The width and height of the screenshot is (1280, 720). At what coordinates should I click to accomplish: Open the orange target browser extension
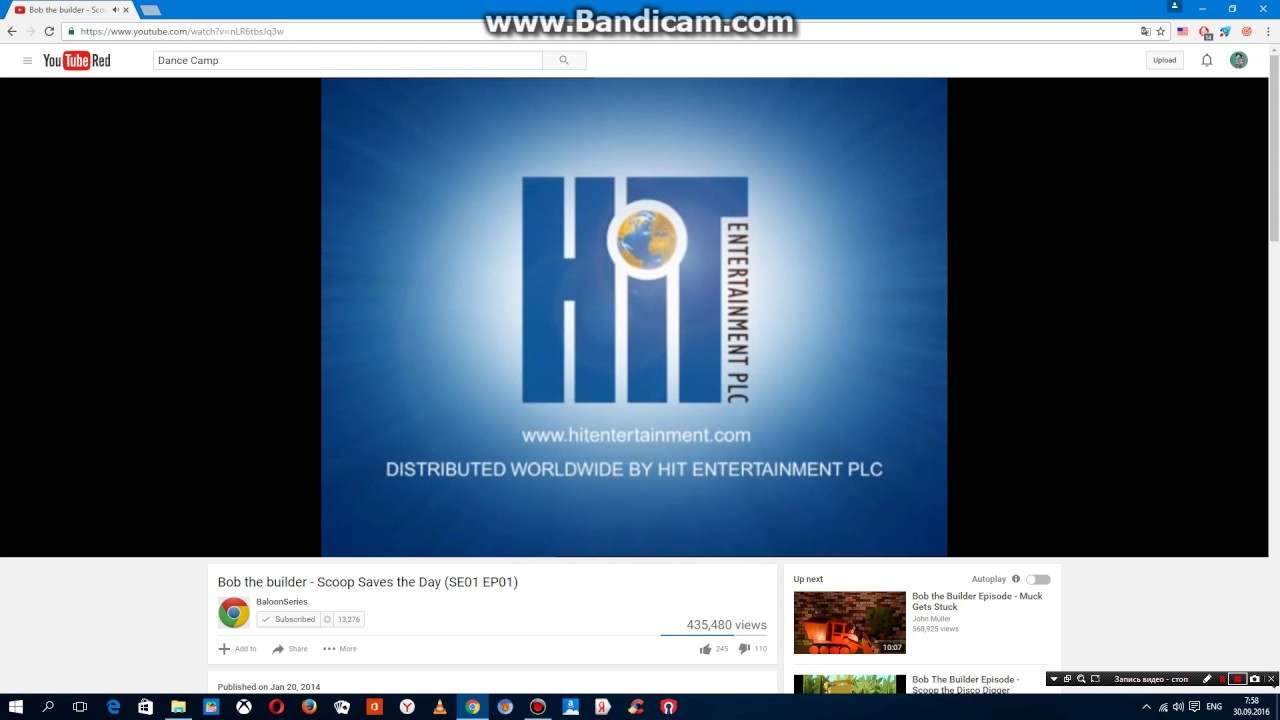click(x=1246, y=31)
